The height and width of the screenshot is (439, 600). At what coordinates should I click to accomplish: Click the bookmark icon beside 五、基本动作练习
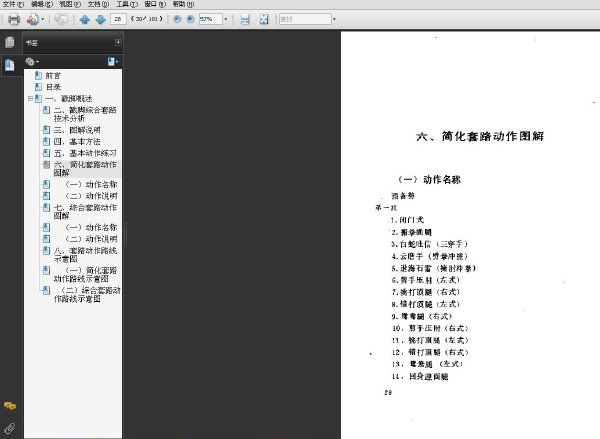(x=46, y=153)
